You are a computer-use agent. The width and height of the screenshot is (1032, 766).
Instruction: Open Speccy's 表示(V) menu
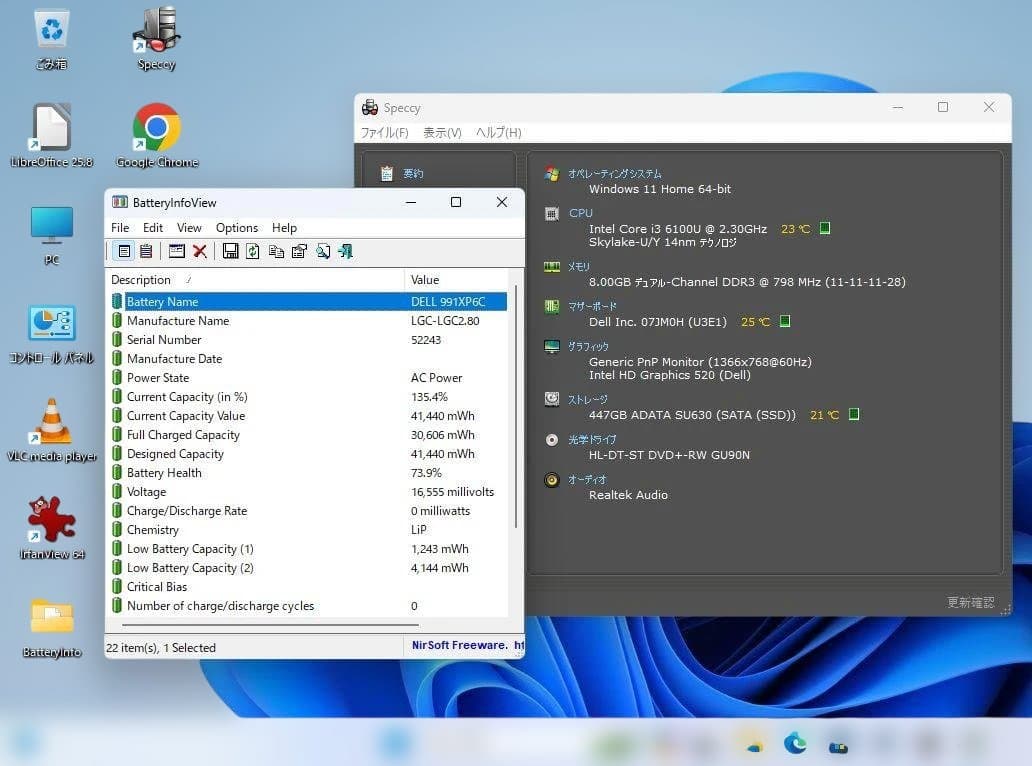coord(442,132)
